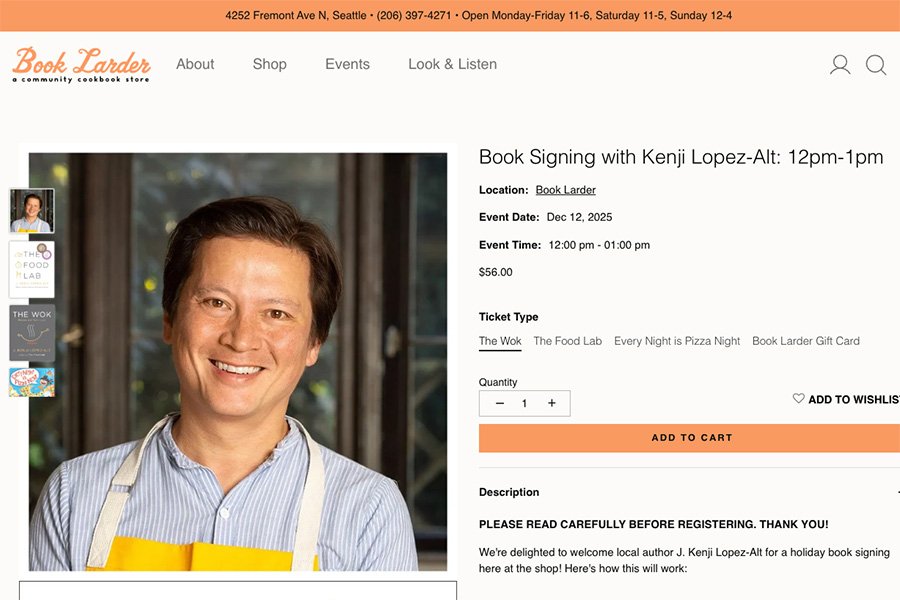The height and width of the screenshot is (600, 900).
Task: Open the Look & Listen menu
Action: (453, 64)
